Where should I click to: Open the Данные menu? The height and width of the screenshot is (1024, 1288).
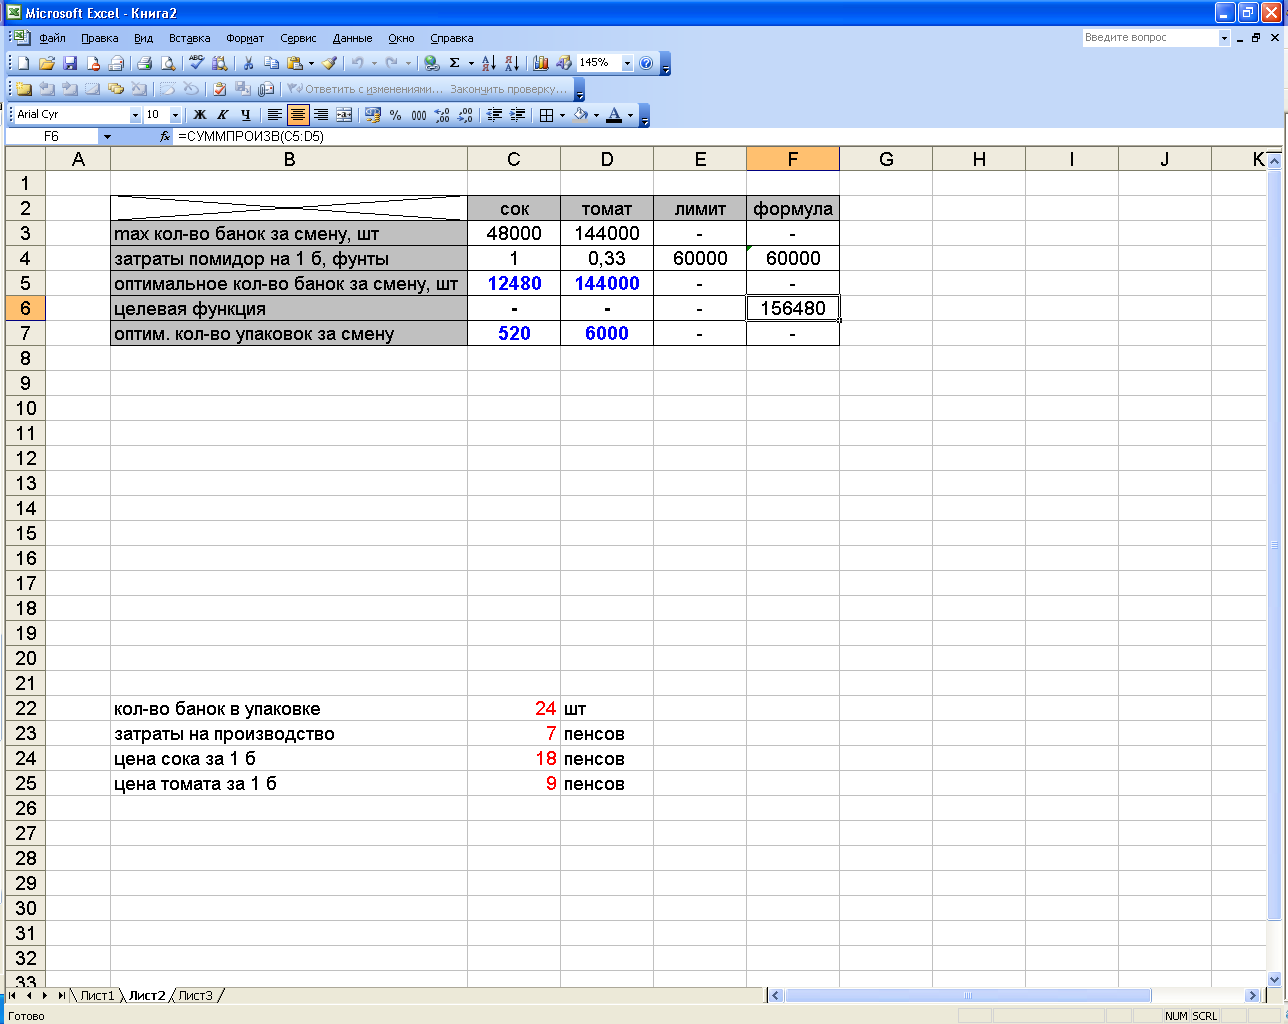point(352,38)
